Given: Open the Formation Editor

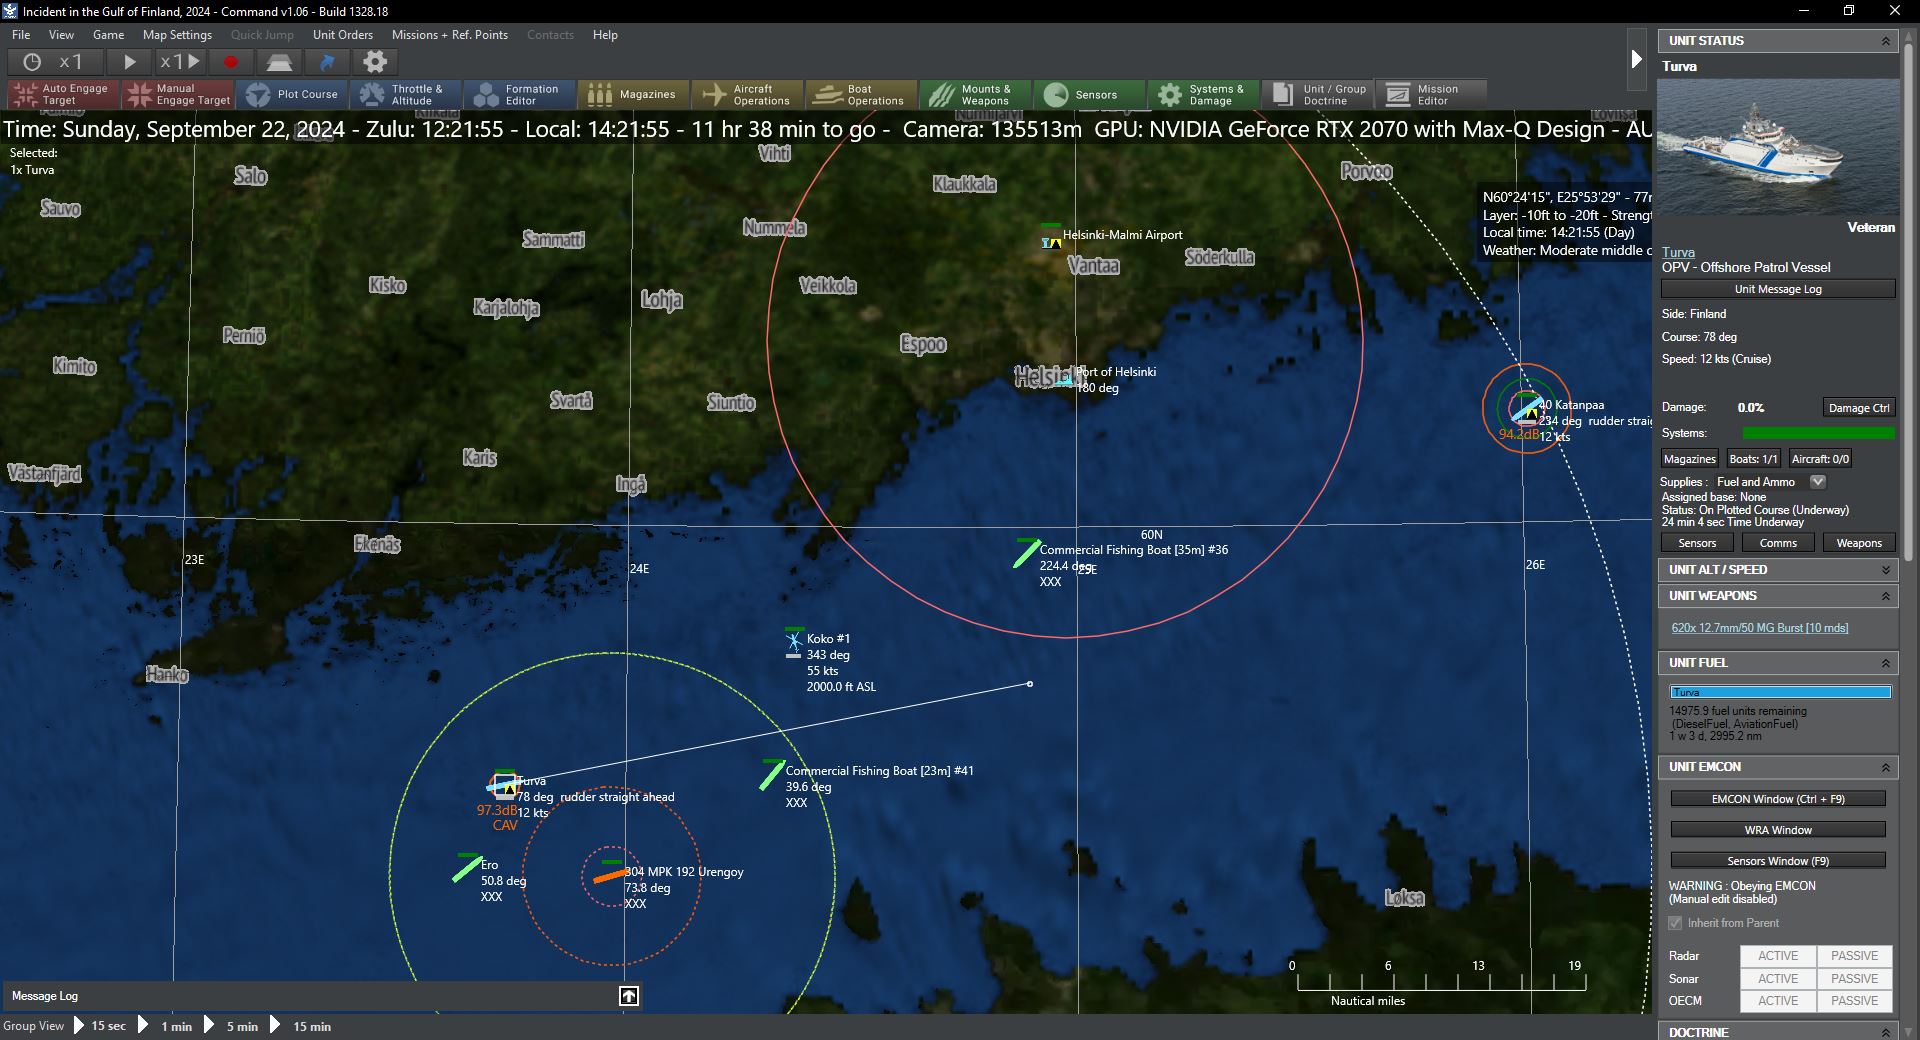Looking at the screenshot, I should pyautogui.click(x=520, y=95).
